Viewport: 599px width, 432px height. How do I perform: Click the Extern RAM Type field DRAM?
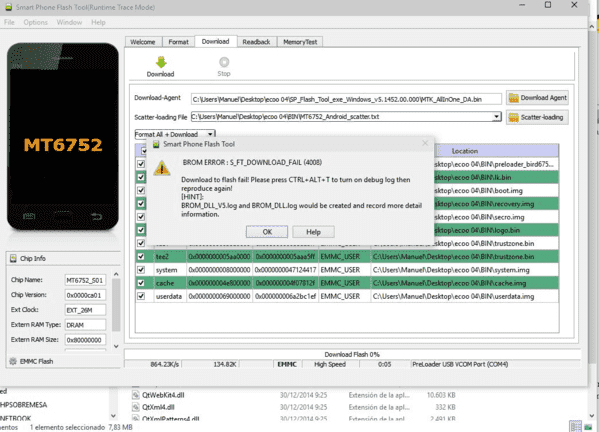click(x=85, y=325)
